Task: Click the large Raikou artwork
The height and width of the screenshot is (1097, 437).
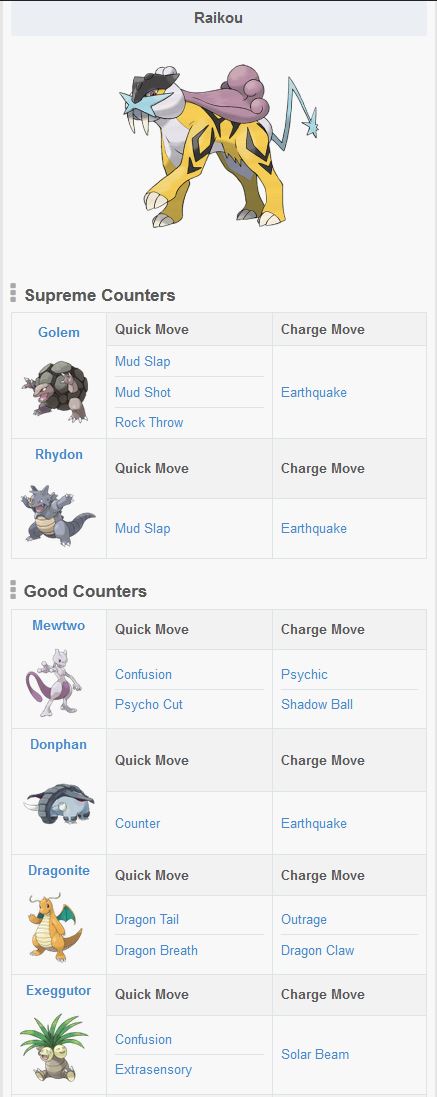Action: coord(217,146)
